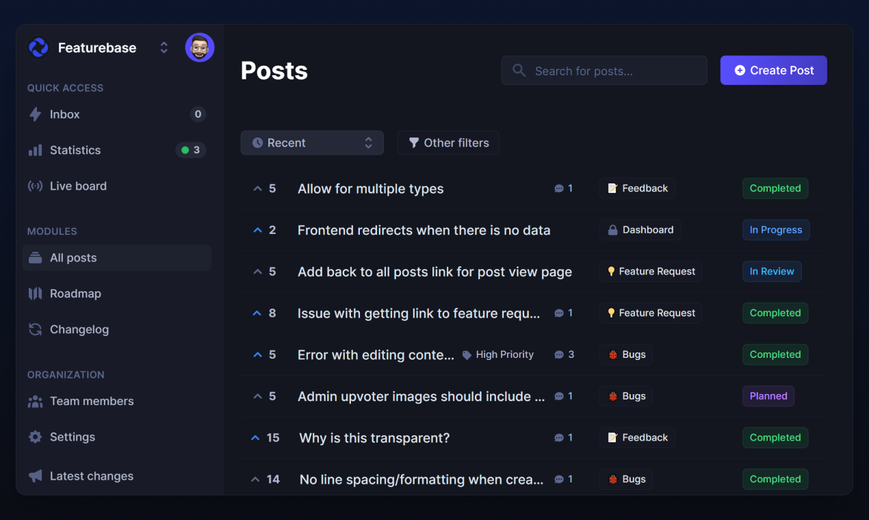Select All posts in sidebar
This screenshot has height=520, width=869.
(117, 258)
